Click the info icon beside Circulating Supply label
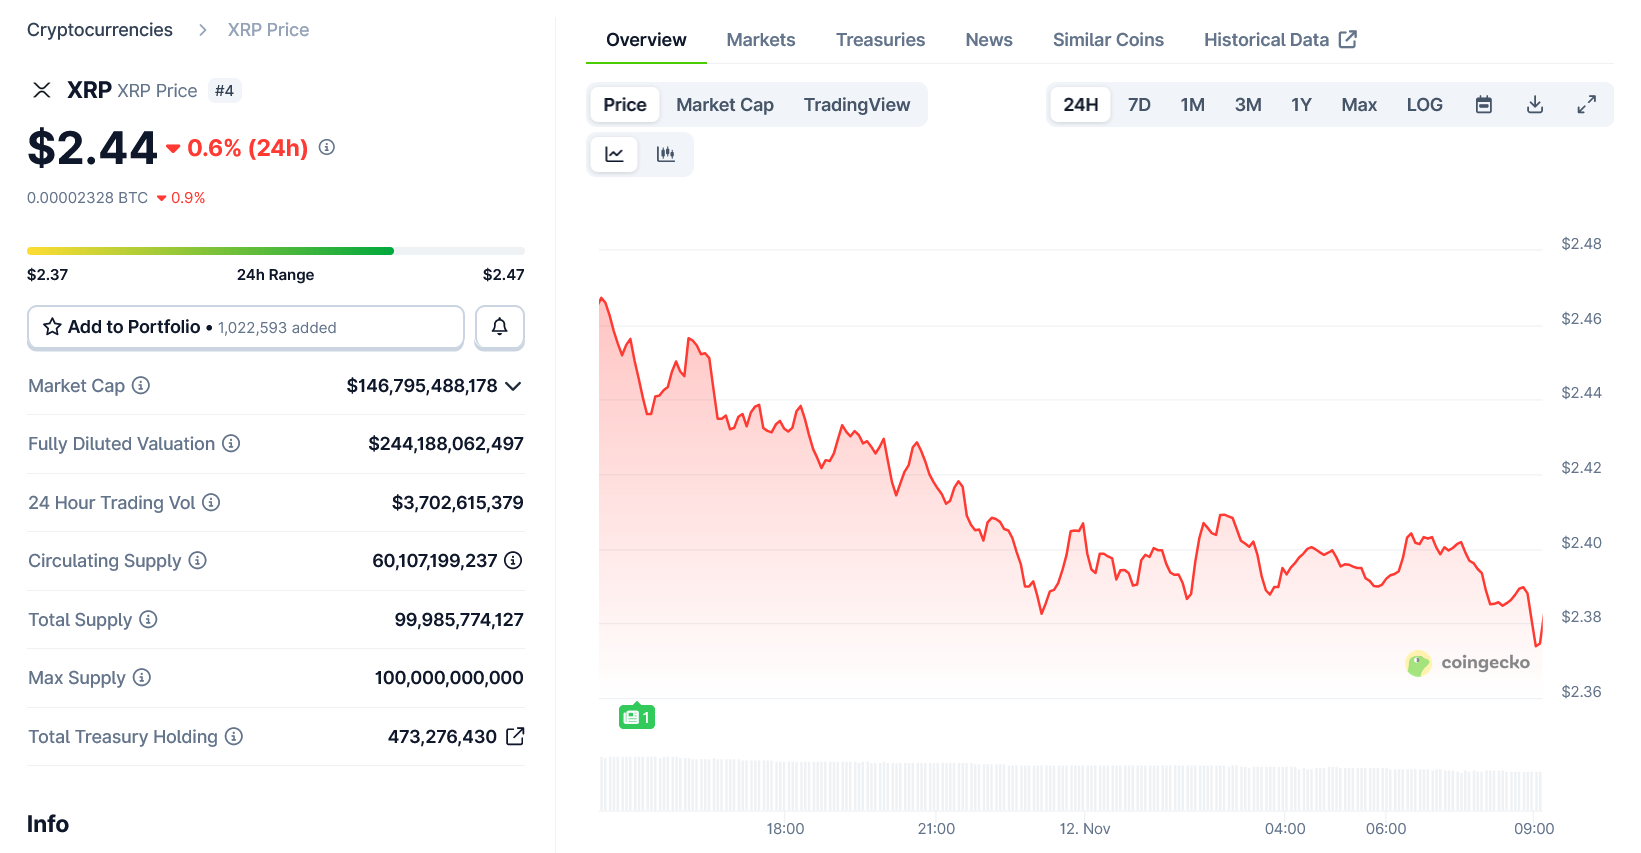1641x853 pixels. [x=198, y=560]
